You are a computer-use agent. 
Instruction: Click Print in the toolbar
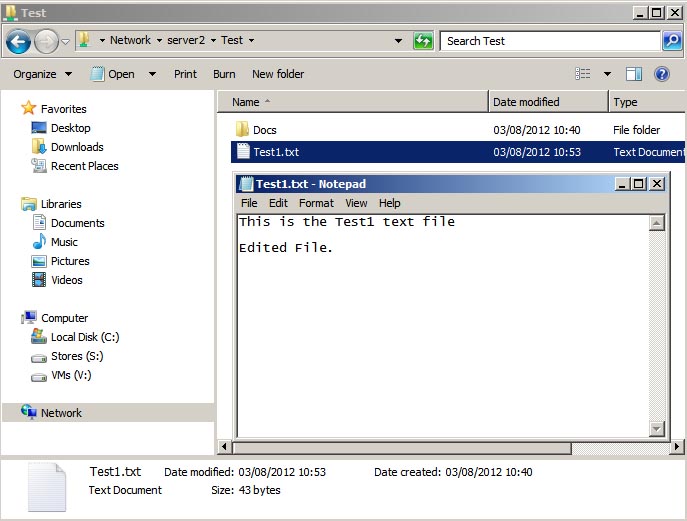point(185,74)
